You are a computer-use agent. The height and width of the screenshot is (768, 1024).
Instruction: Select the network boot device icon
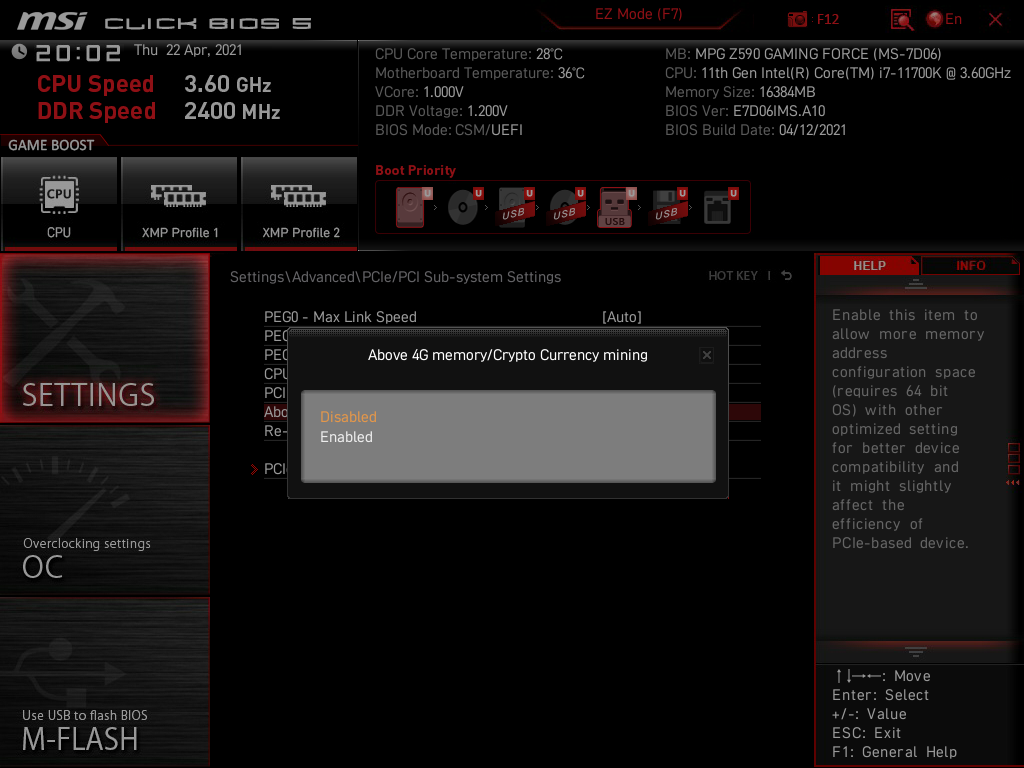point(720,207)
